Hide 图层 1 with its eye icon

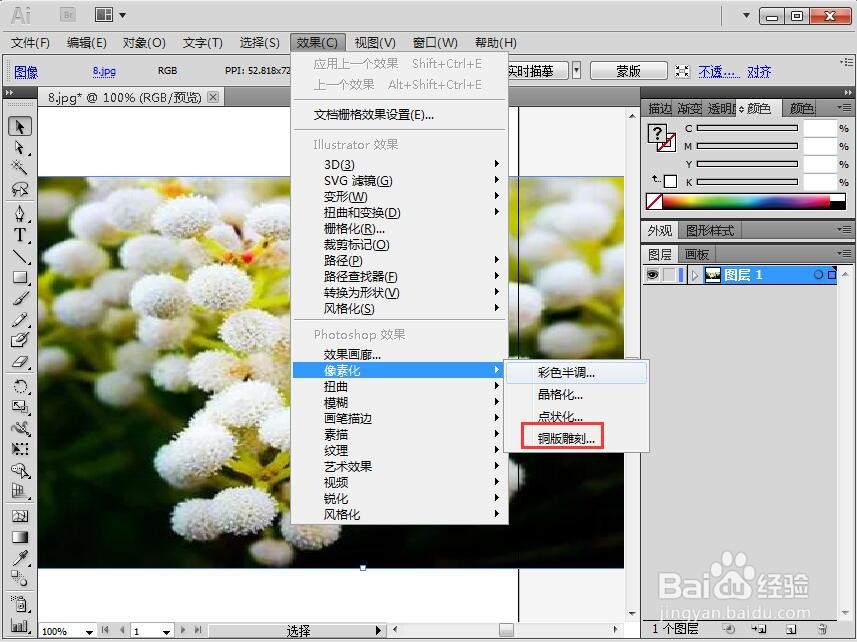click(x=652, y=274)
